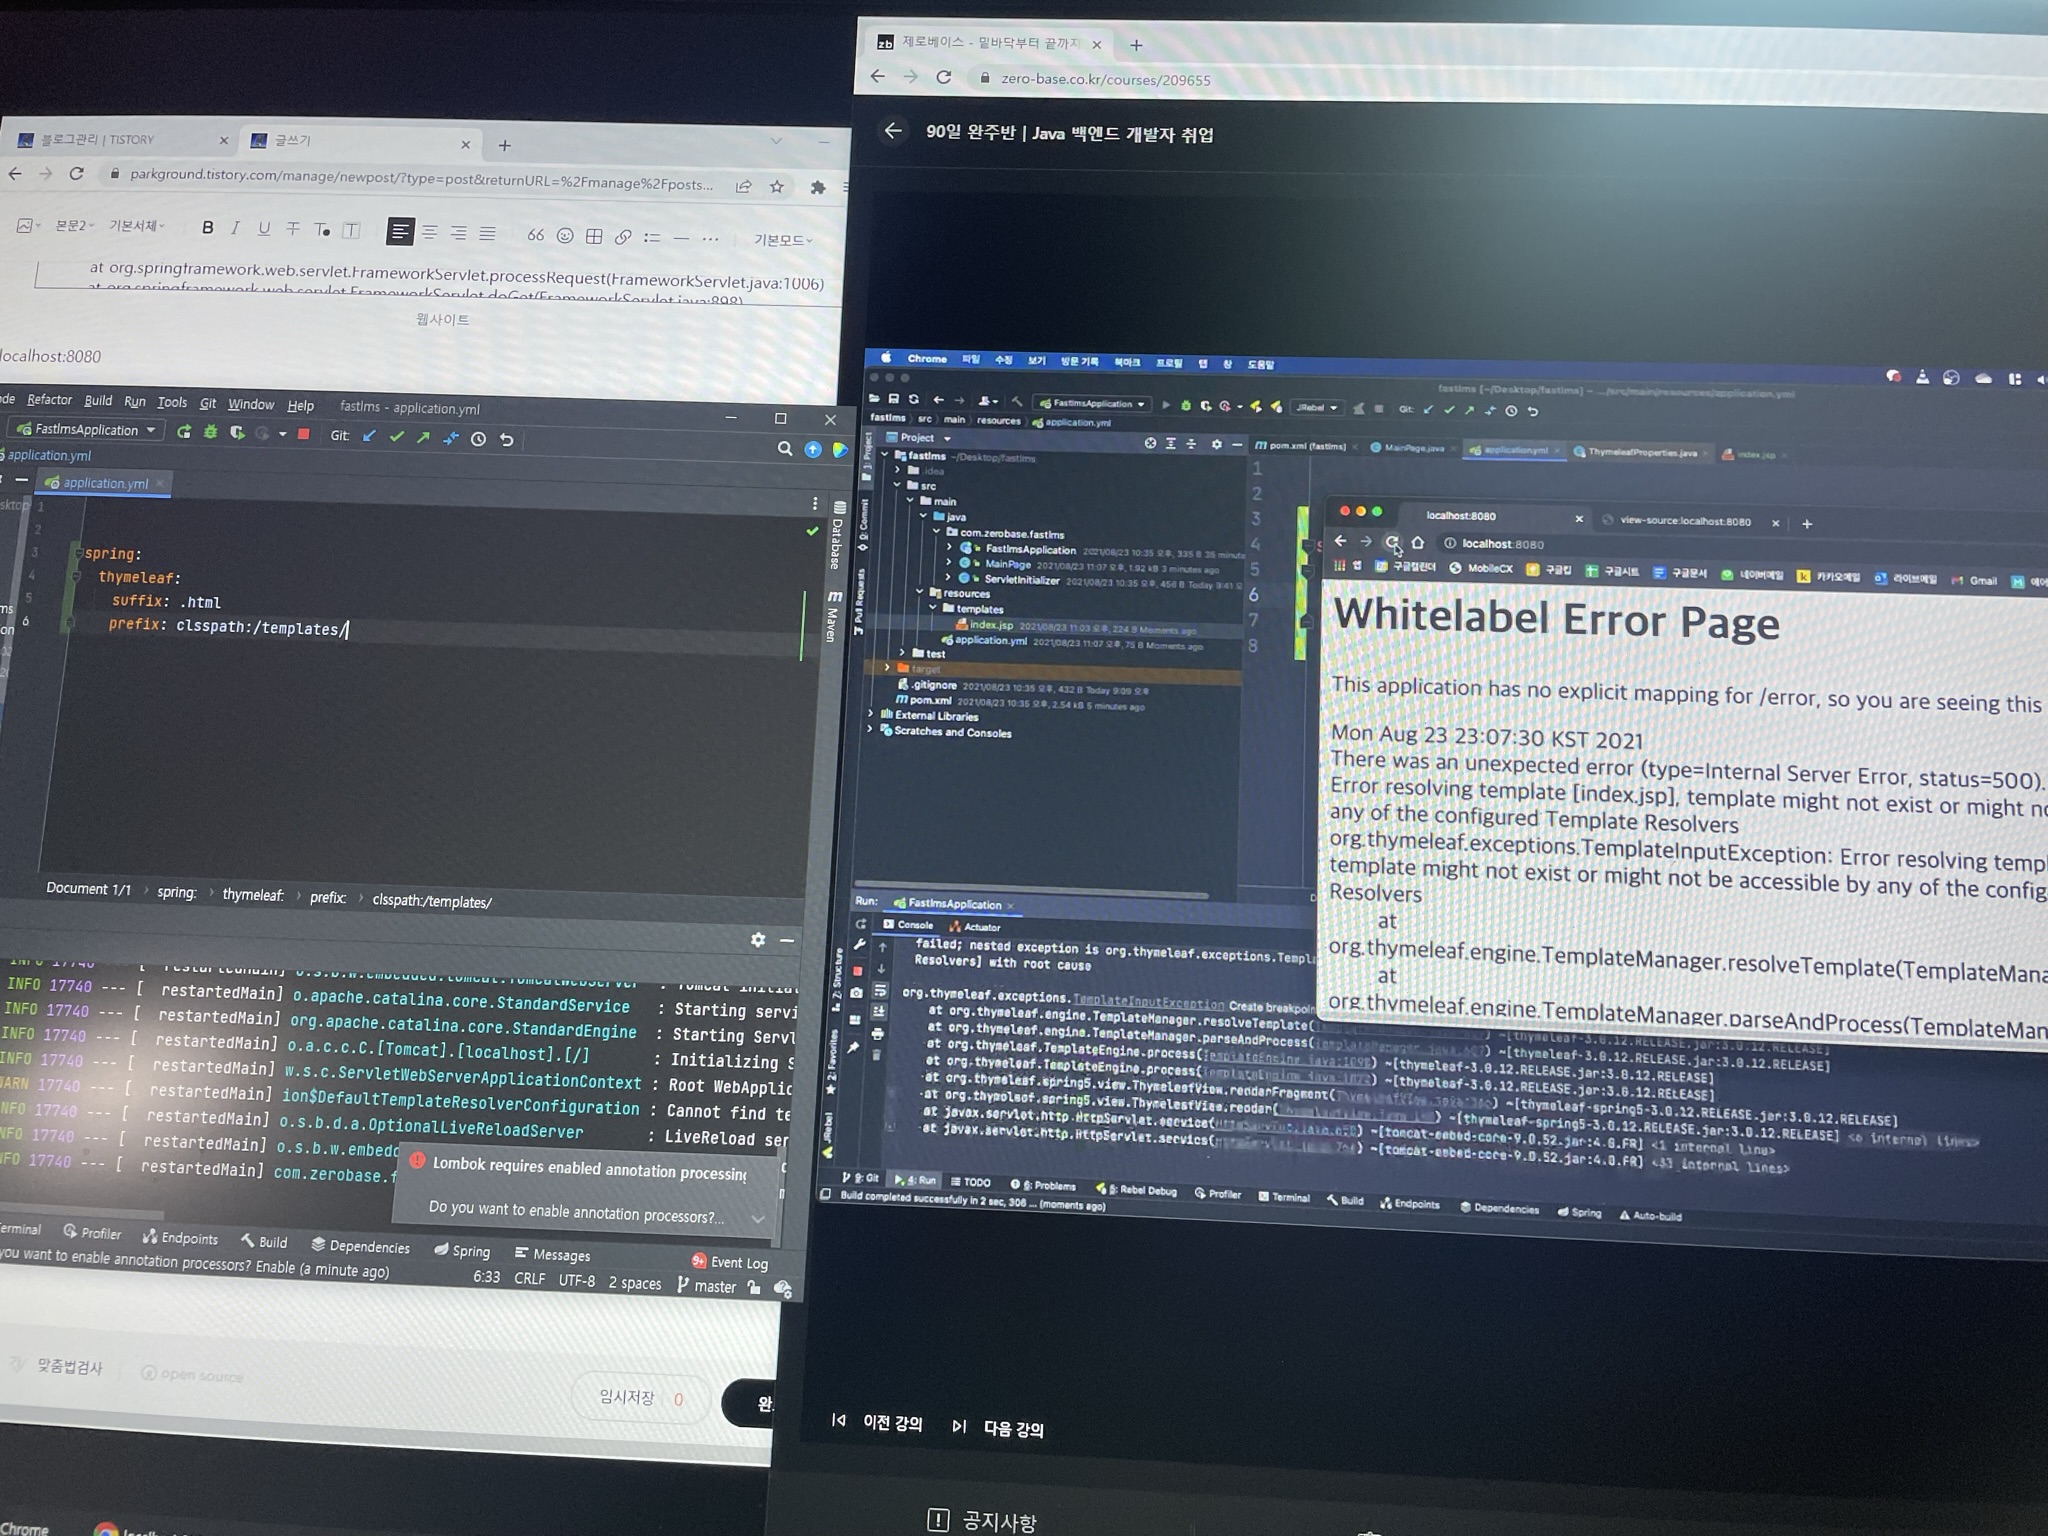The height and width of the screenshot is (1536, 2048).
Task: Click the Search Everywhere magnifier icon
Action: click(x=785, y=449)
